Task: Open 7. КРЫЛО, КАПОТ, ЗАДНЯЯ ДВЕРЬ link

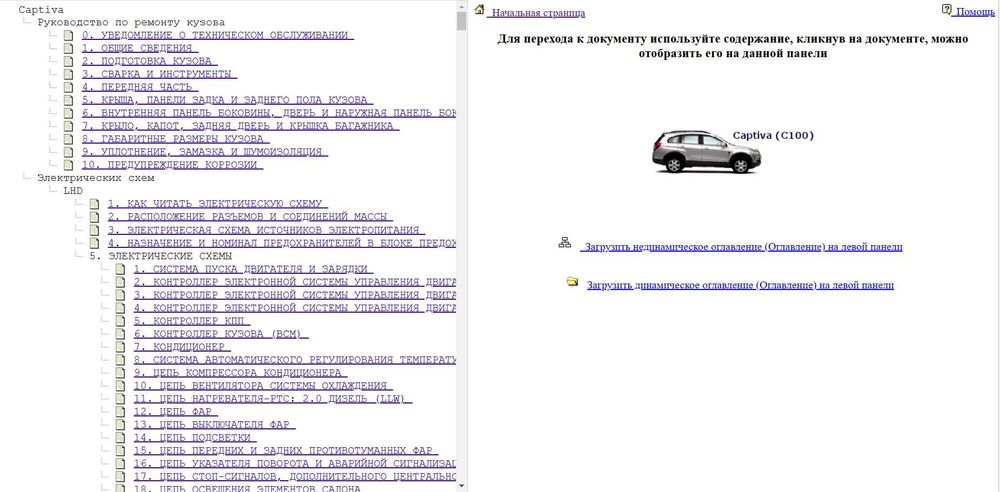Action: [240, 126]
